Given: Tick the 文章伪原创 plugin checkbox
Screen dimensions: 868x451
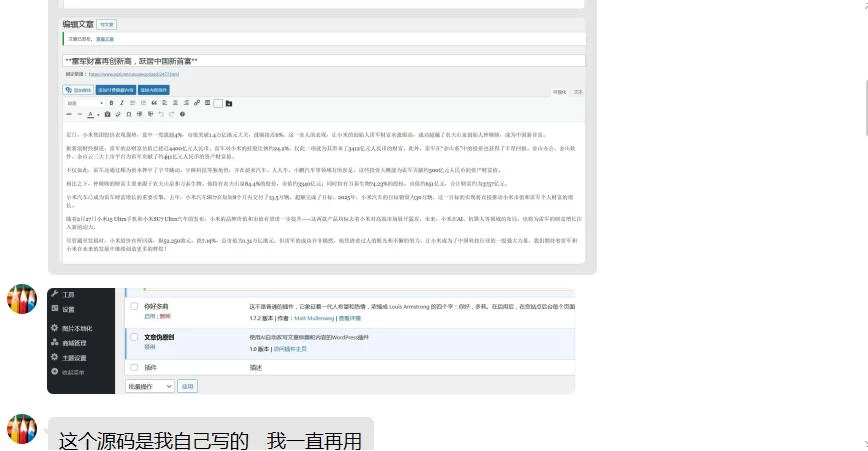Looking at the screenshot, I should [134, 337].
